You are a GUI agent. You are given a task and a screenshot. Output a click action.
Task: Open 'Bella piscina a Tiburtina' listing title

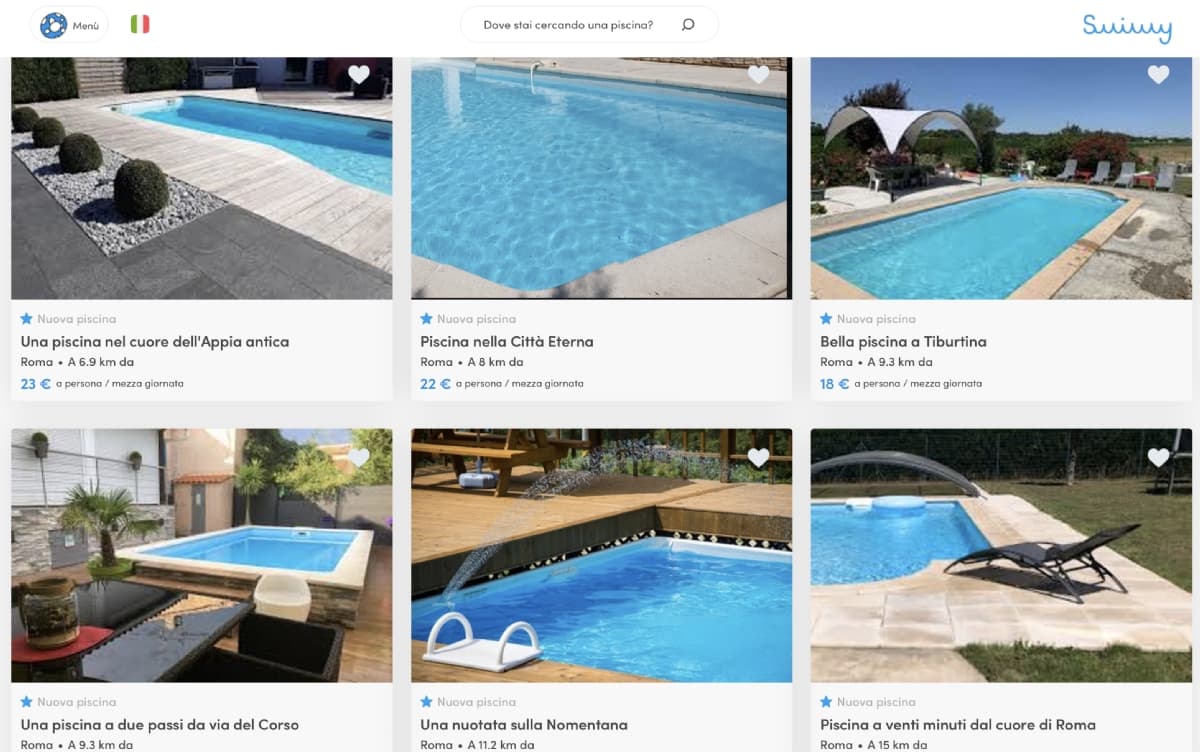pyautogui.click(x=903, y=341)
